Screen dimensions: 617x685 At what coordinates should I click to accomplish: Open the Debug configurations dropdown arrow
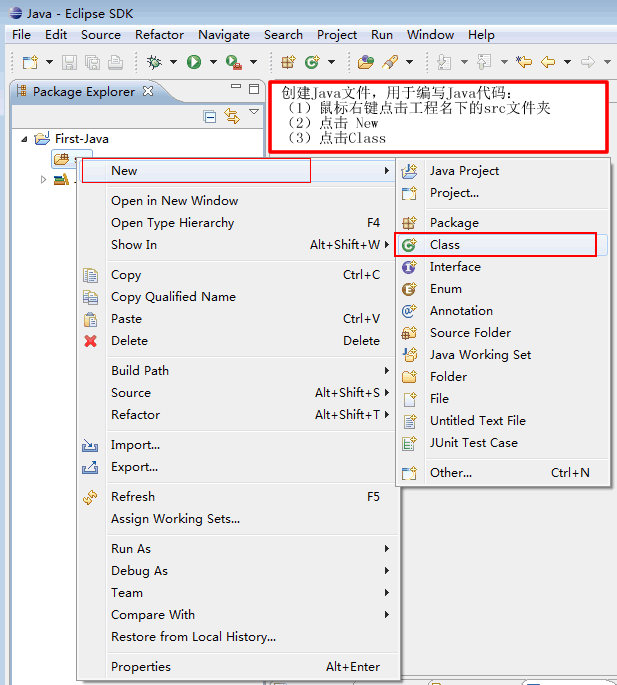173,62
